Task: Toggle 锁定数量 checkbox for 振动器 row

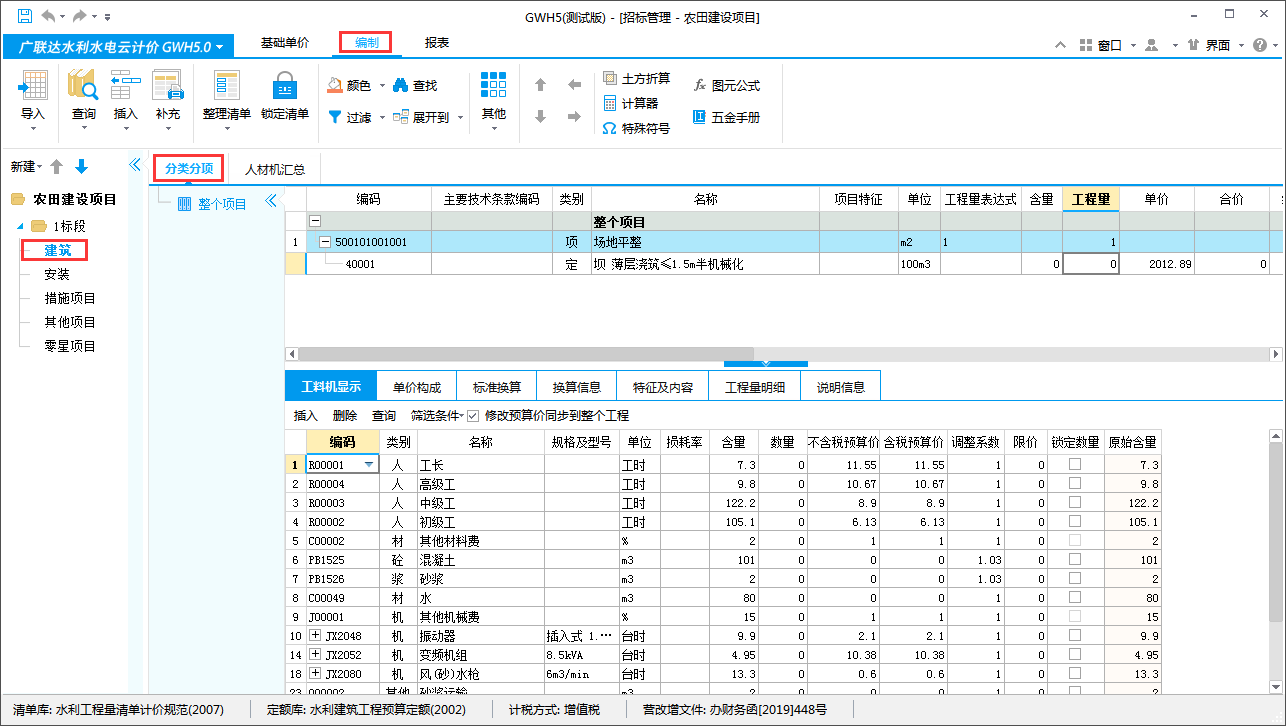Action: click(x=1075, y=636)
